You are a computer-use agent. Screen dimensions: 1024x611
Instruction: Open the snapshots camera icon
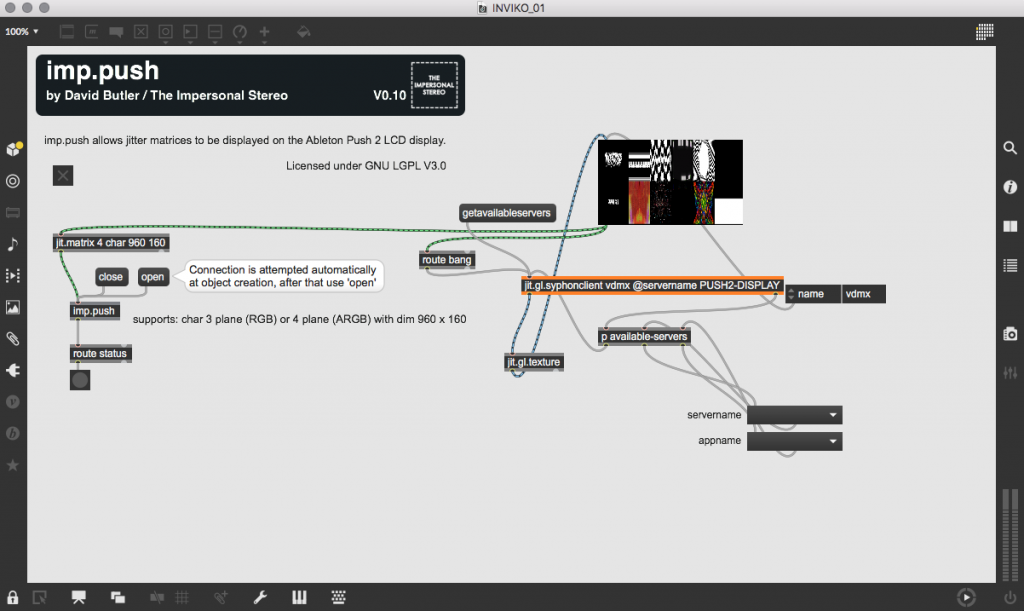pyautogui.click(x=1010, y=334)
